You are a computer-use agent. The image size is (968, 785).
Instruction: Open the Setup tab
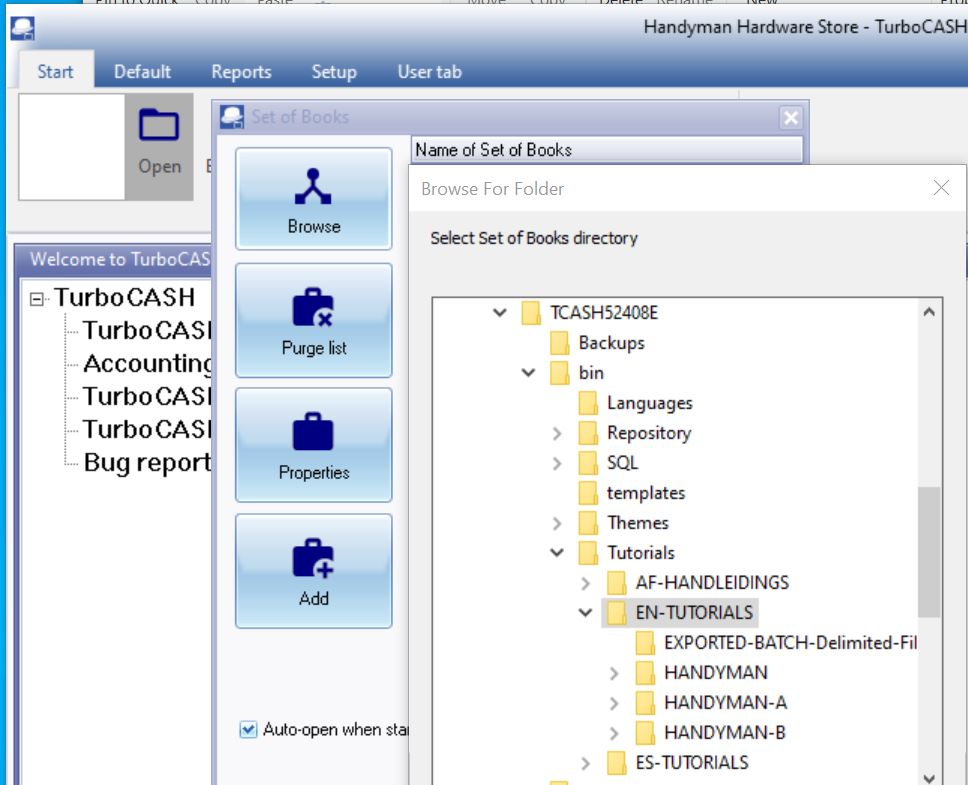[334, 72]
